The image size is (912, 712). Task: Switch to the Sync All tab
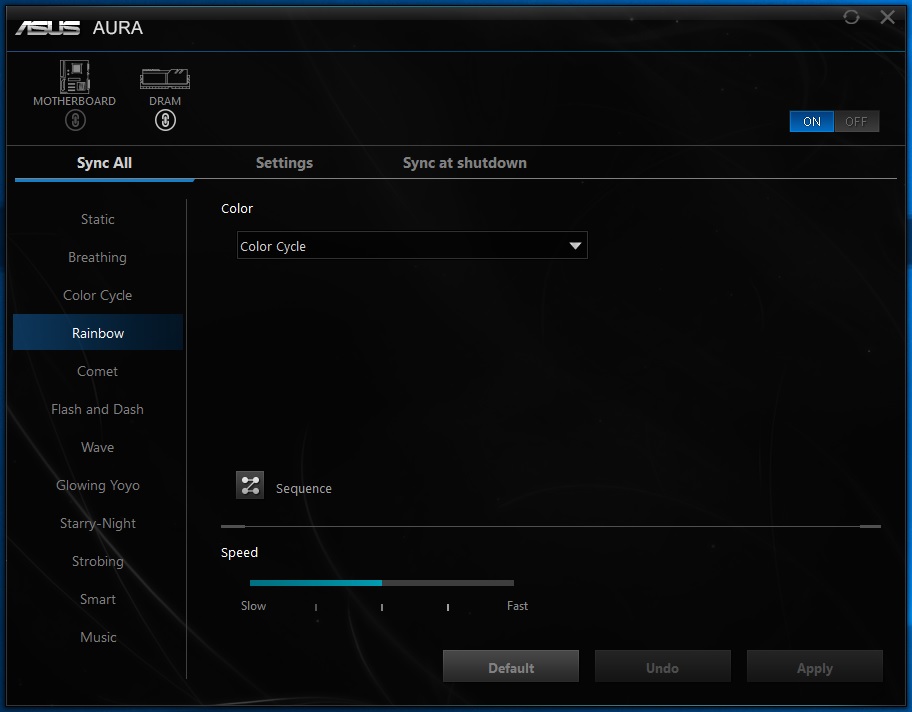[x=104, y=163]
